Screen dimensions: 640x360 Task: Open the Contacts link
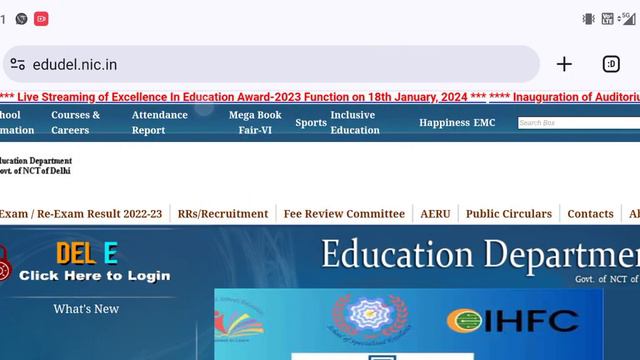coord(590,213)
